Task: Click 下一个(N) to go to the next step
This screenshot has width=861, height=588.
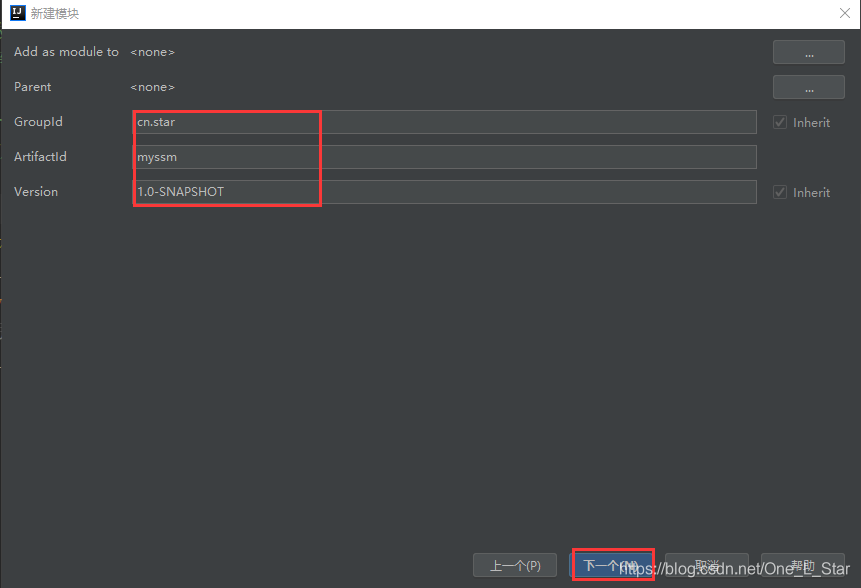Action: coord(613,565)
